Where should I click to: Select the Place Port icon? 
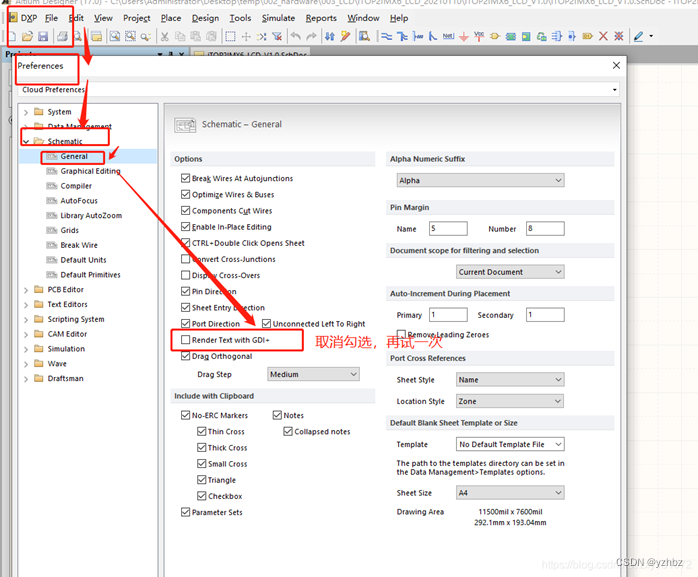(588, 36)
